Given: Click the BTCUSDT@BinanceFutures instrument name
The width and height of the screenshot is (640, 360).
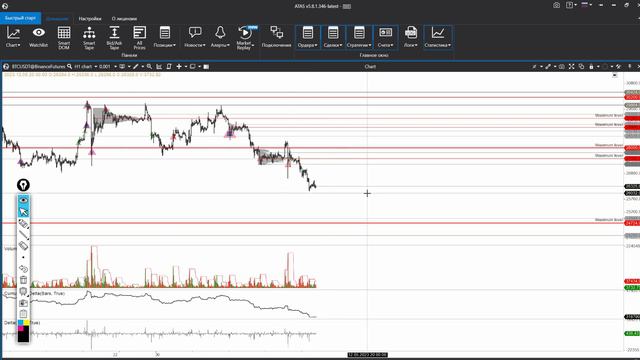Looking at the screenshot, I should click(38, 67).
